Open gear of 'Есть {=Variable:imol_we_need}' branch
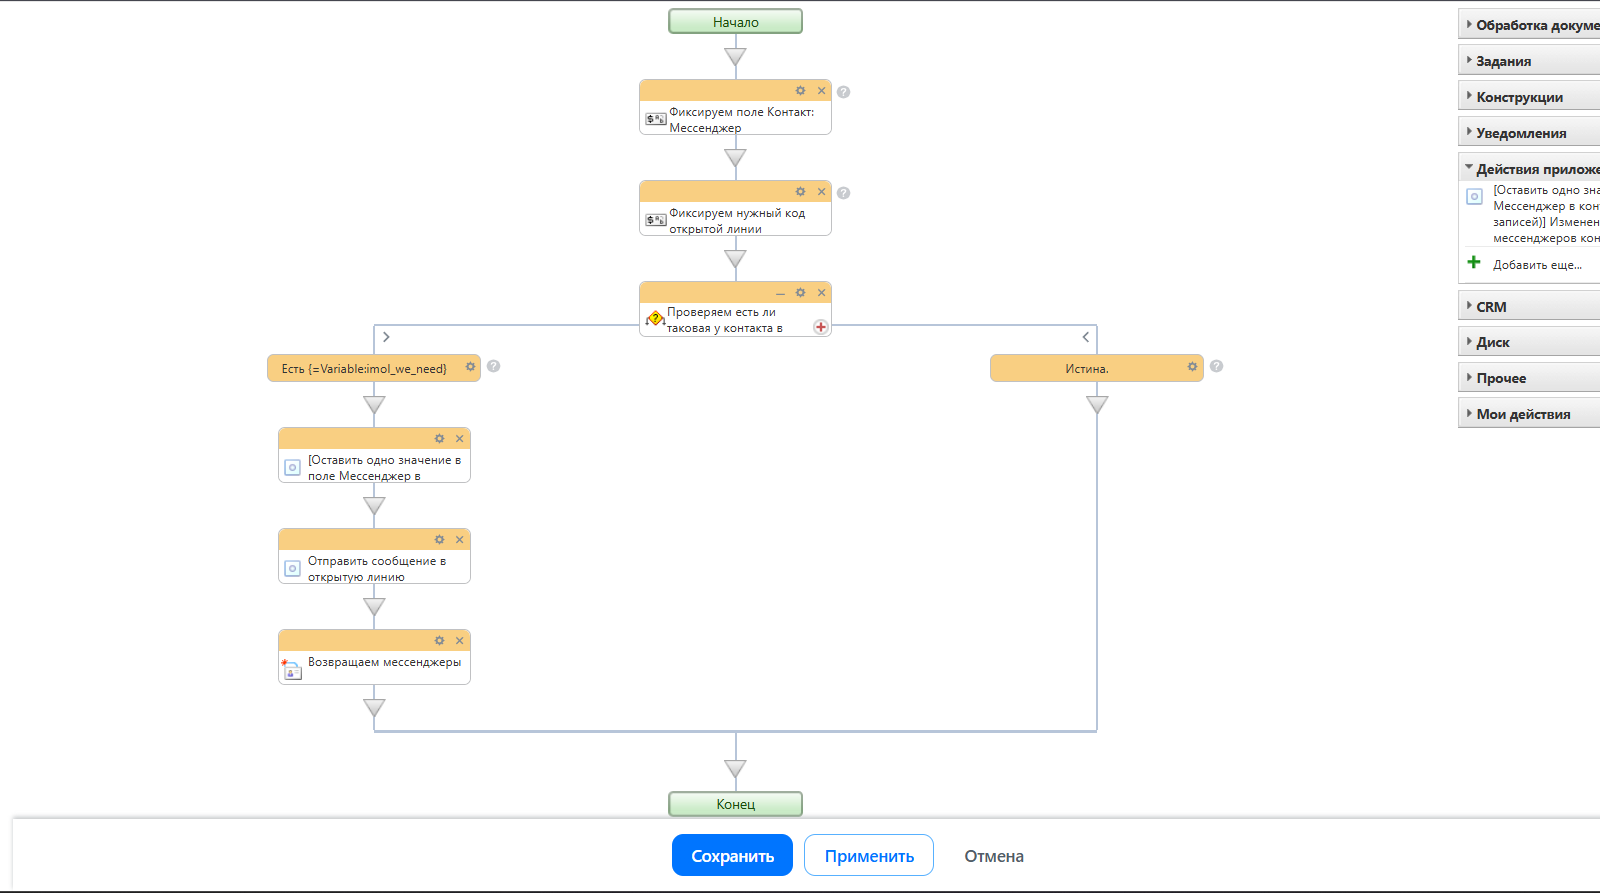The height and width of the screenshot is (893, 1600). 470,367
